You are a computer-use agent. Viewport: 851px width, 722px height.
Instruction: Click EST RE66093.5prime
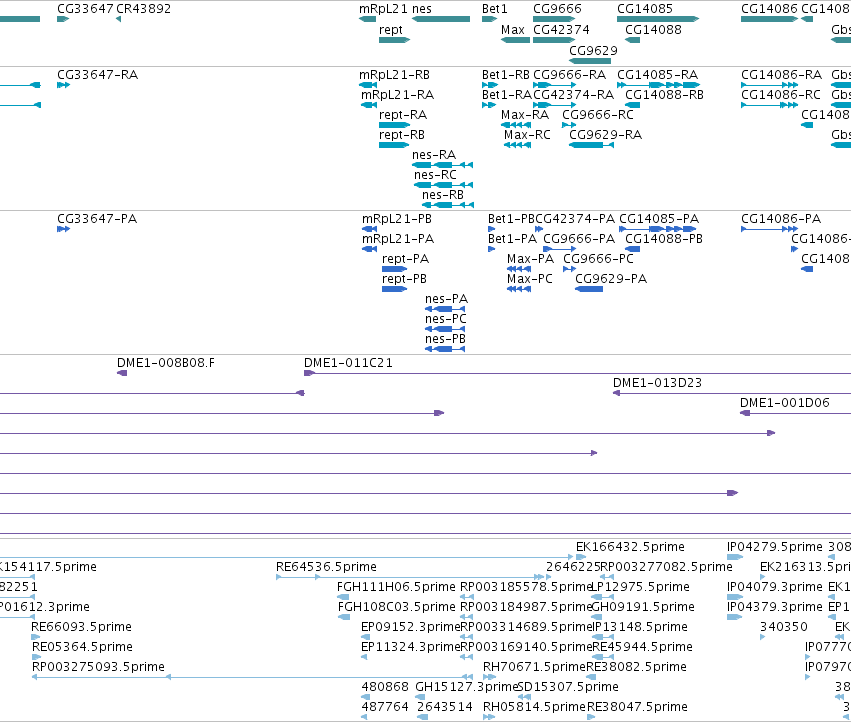pos(81,627)
